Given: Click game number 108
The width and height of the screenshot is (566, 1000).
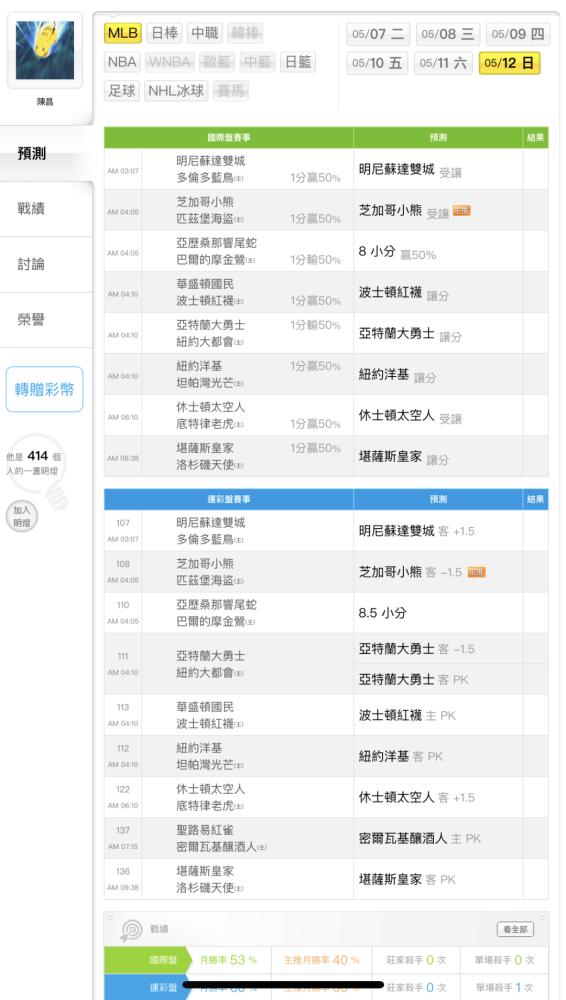Looking at the screenshot, I should click(123, 564).
